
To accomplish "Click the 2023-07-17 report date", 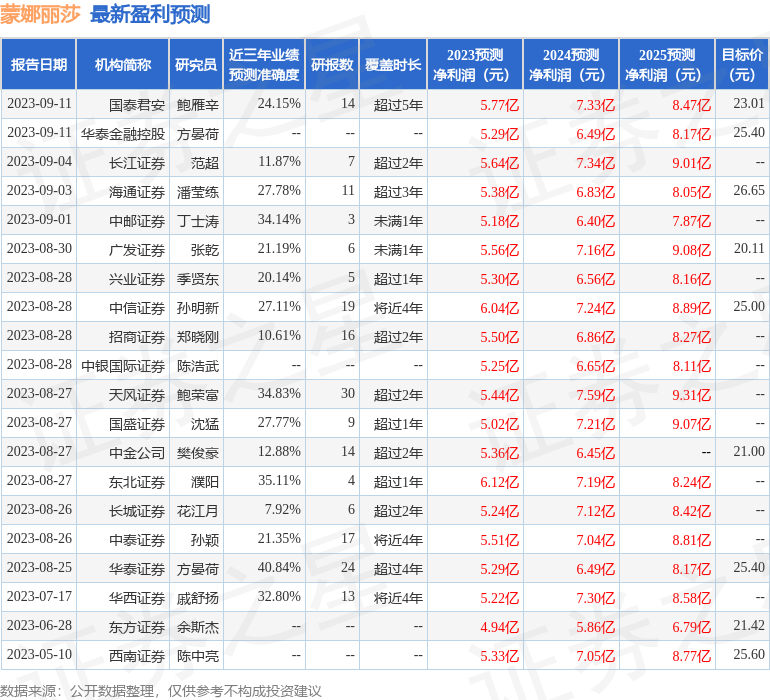I will pyautogui.click(x=39, y=596).
